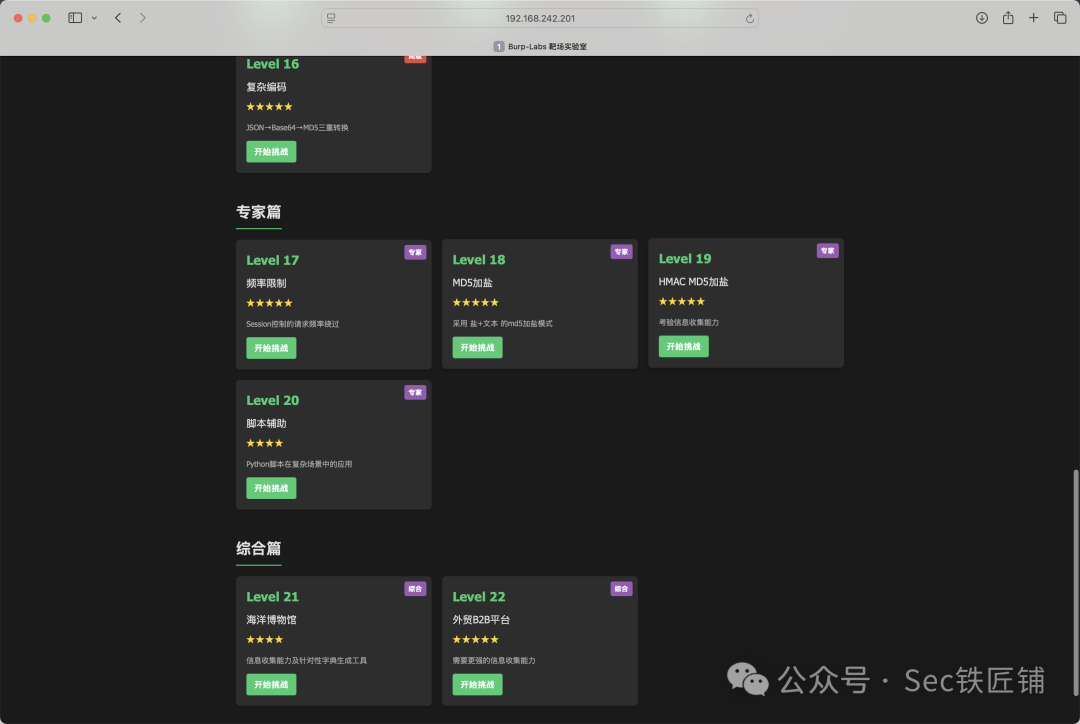Open the Share icon
The width and height of the screenshot is (1080, 724).
(x=1008, y=17)
